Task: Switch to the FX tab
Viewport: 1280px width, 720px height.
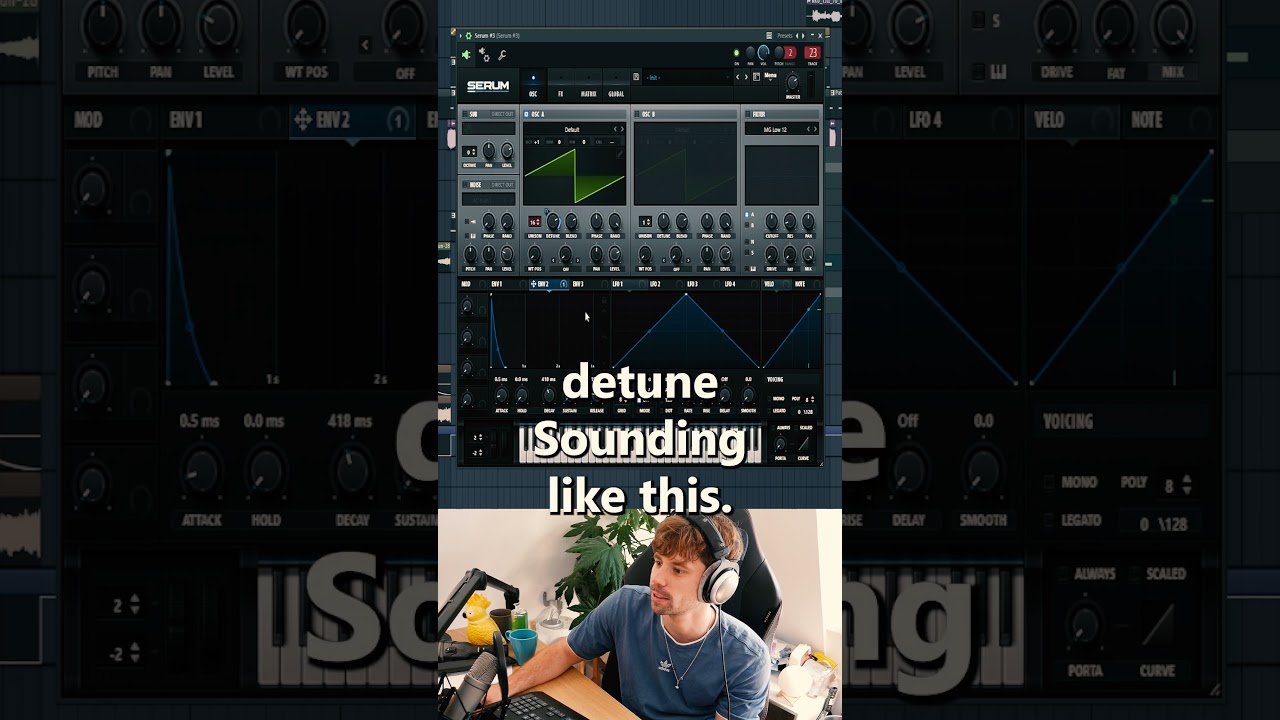Action: pos(560,84)
